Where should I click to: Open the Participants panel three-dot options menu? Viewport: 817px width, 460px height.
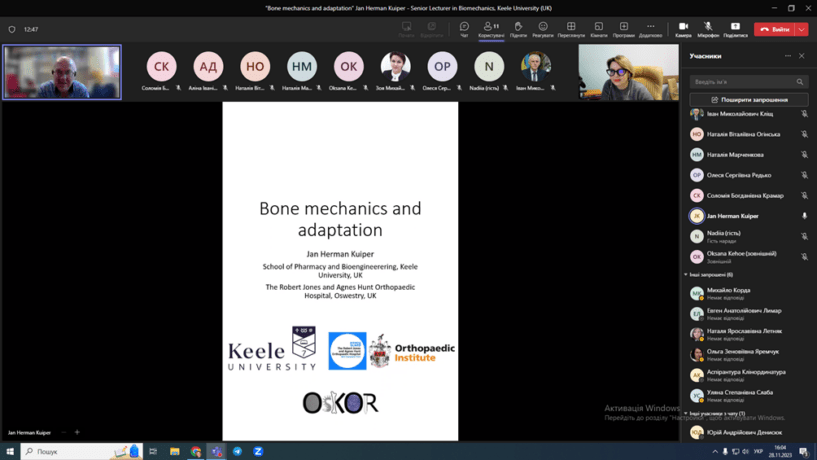point(787,56)
